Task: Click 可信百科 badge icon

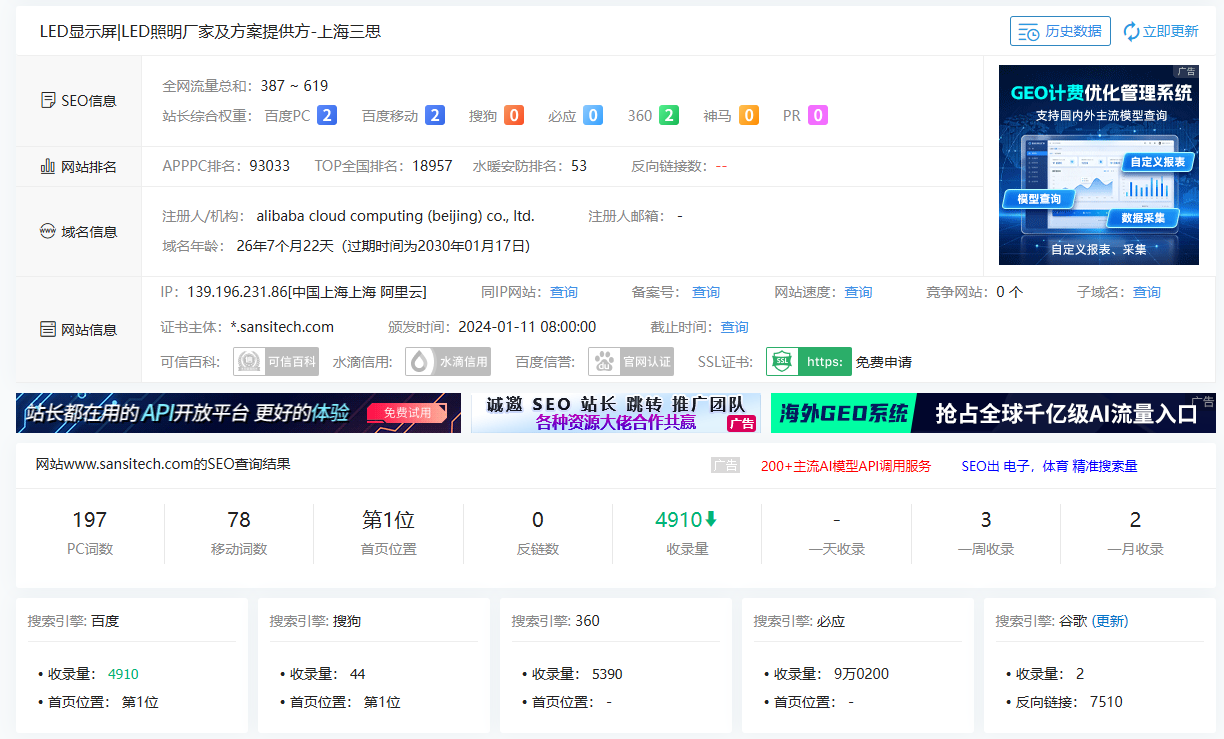Action: pos(276,361)
